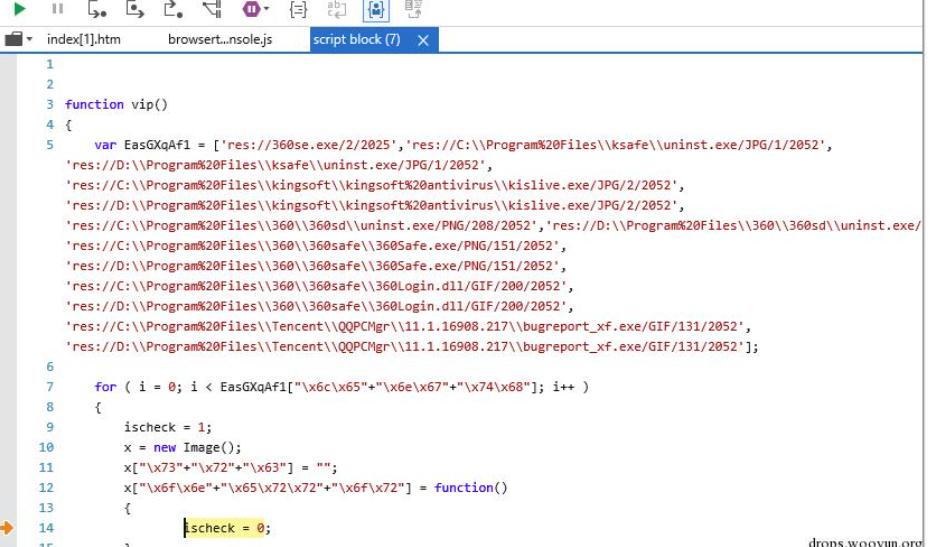This screenshot has width=930, height=547.
Task: Open the exception behavior dropdown arrow
Action: (x=266, y=9)
